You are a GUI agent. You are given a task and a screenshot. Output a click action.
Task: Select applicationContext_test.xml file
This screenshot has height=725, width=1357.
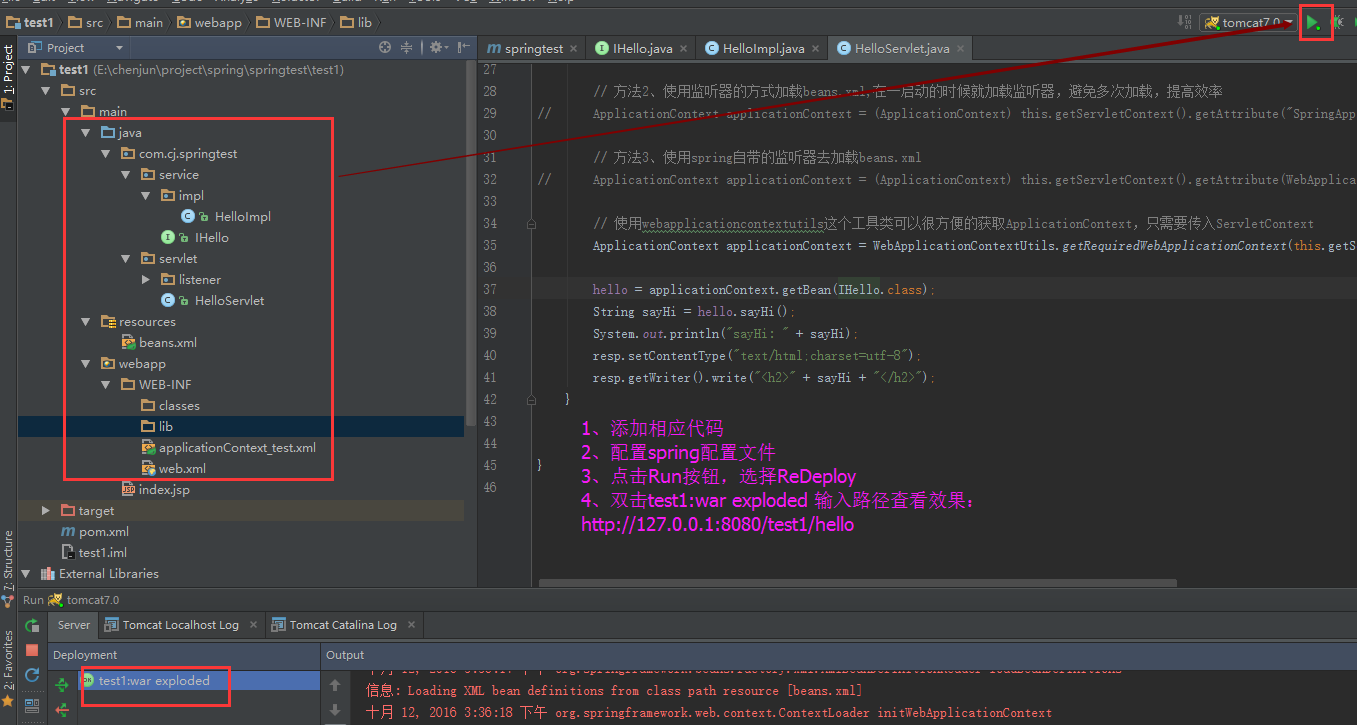(229, 448)
